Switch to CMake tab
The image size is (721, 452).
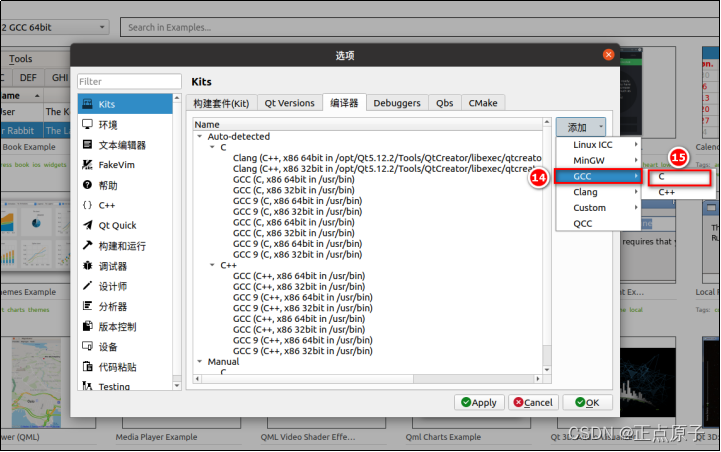(483, 103)
